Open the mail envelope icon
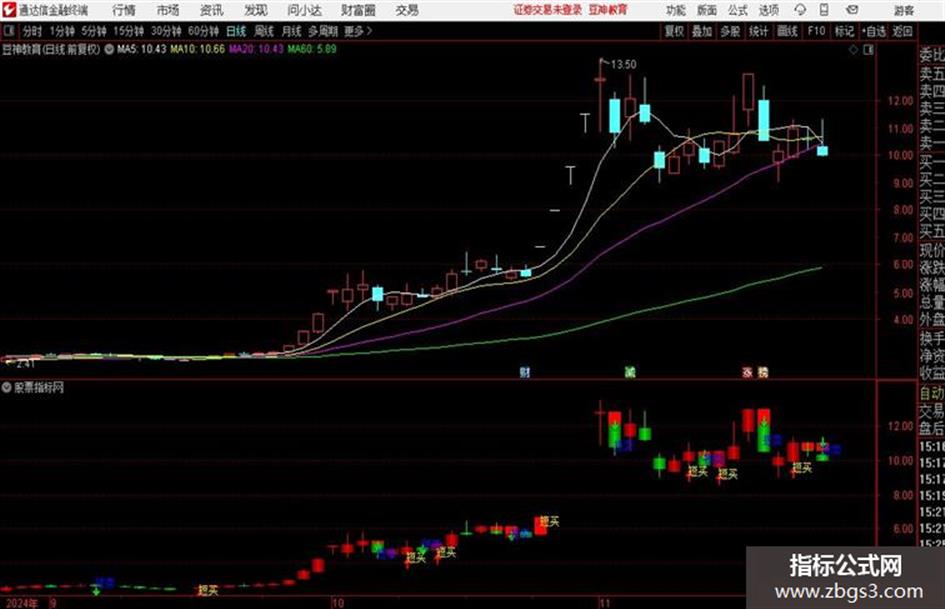Image resolution: width=945 pixels, height=609 pixels. click(x=852, y=10)
